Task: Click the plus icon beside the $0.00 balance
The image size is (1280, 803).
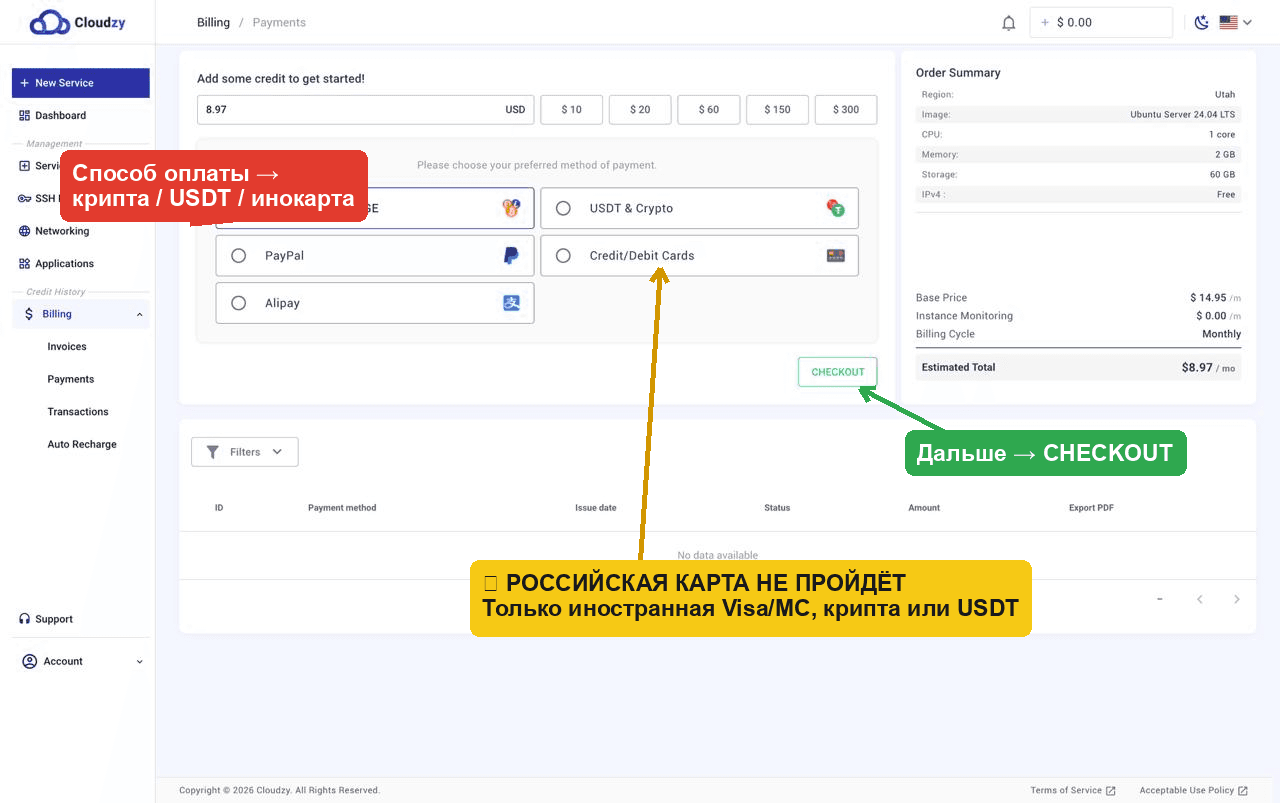Action: [x=1045, y=22]
